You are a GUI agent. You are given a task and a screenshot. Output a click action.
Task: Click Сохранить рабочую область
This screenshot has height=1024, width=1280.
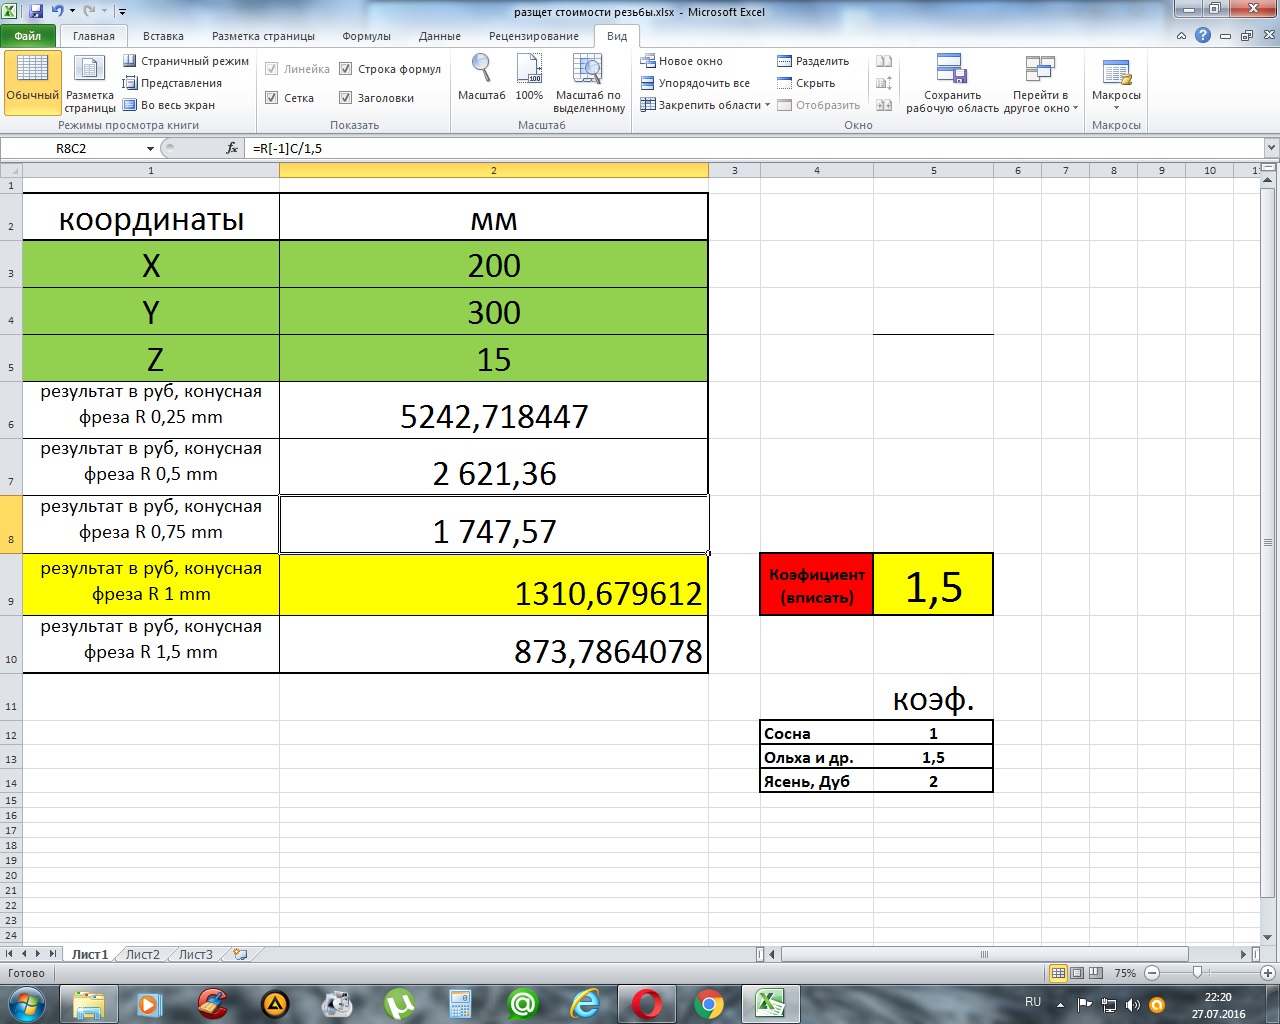952,83
